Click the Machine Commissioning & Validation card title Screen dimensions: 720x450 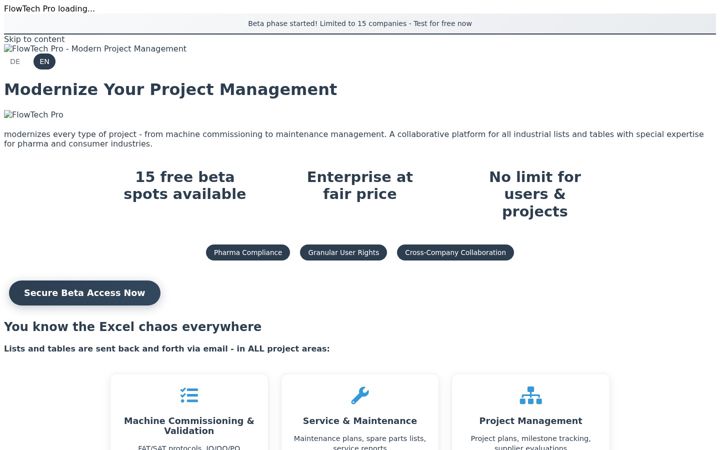pos(189,426)
